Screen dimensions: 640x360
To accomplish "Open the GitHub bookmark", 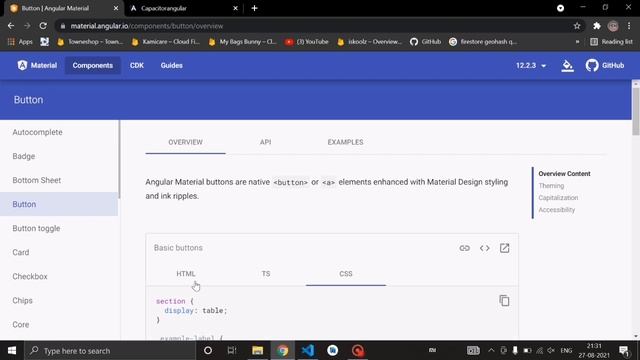I will (x=426, y=42).
